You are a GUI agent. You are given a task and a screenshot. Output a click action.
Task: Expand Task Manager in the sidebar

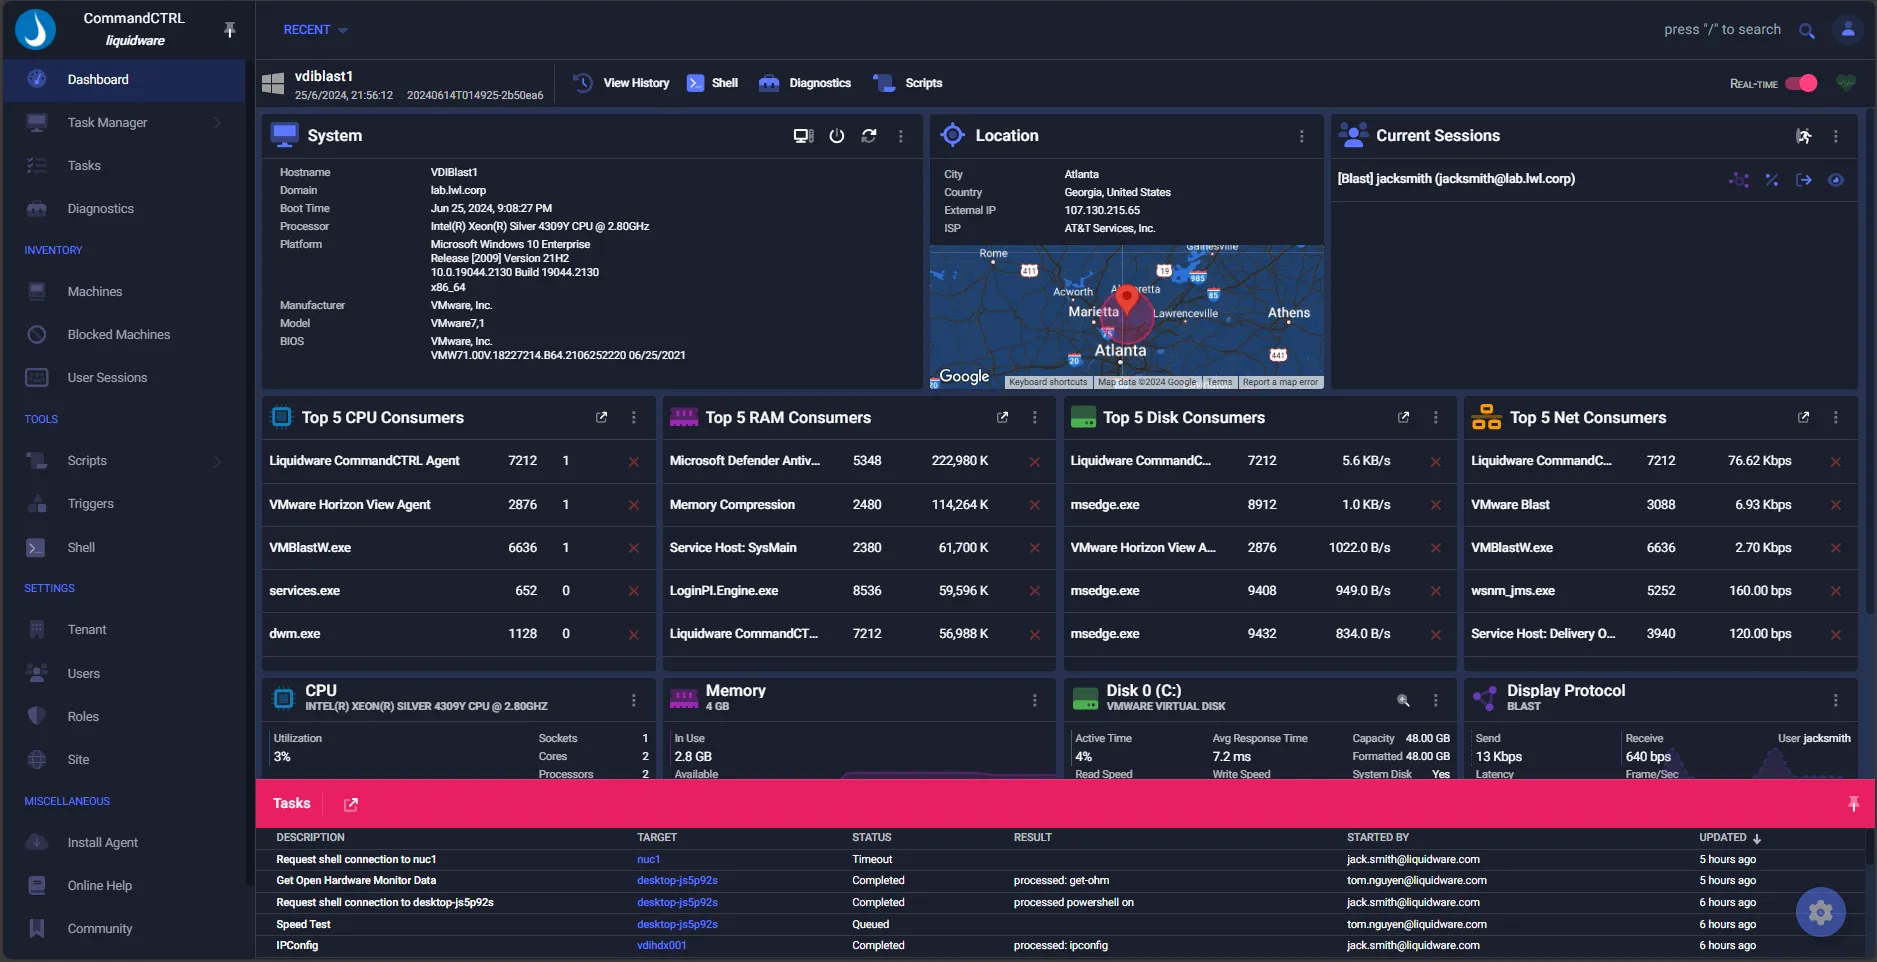pyautogui.click(x=124, y=123)
